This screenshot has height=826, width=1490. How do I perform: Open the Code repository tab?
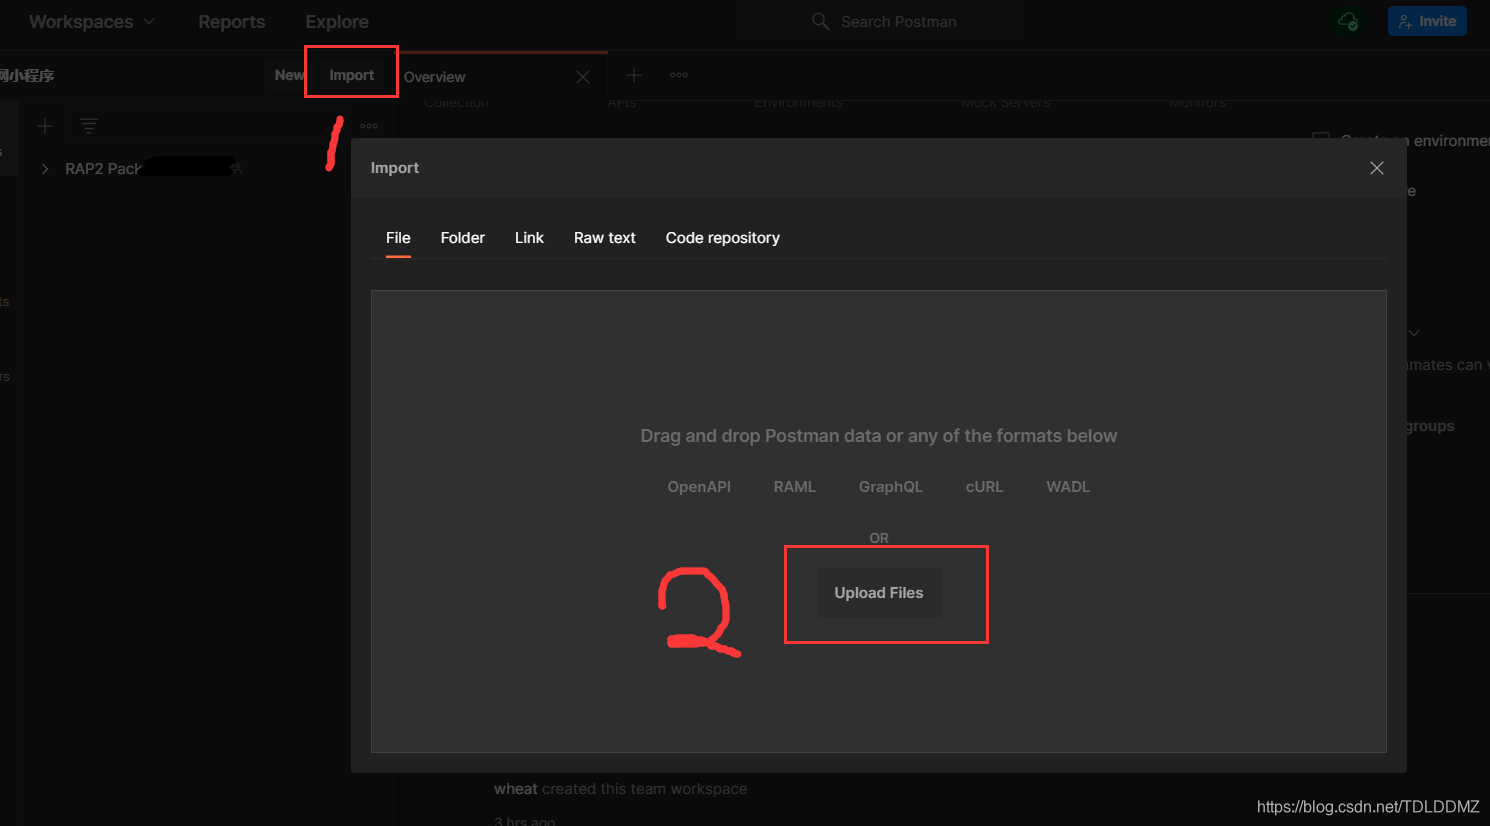(723, 238)
